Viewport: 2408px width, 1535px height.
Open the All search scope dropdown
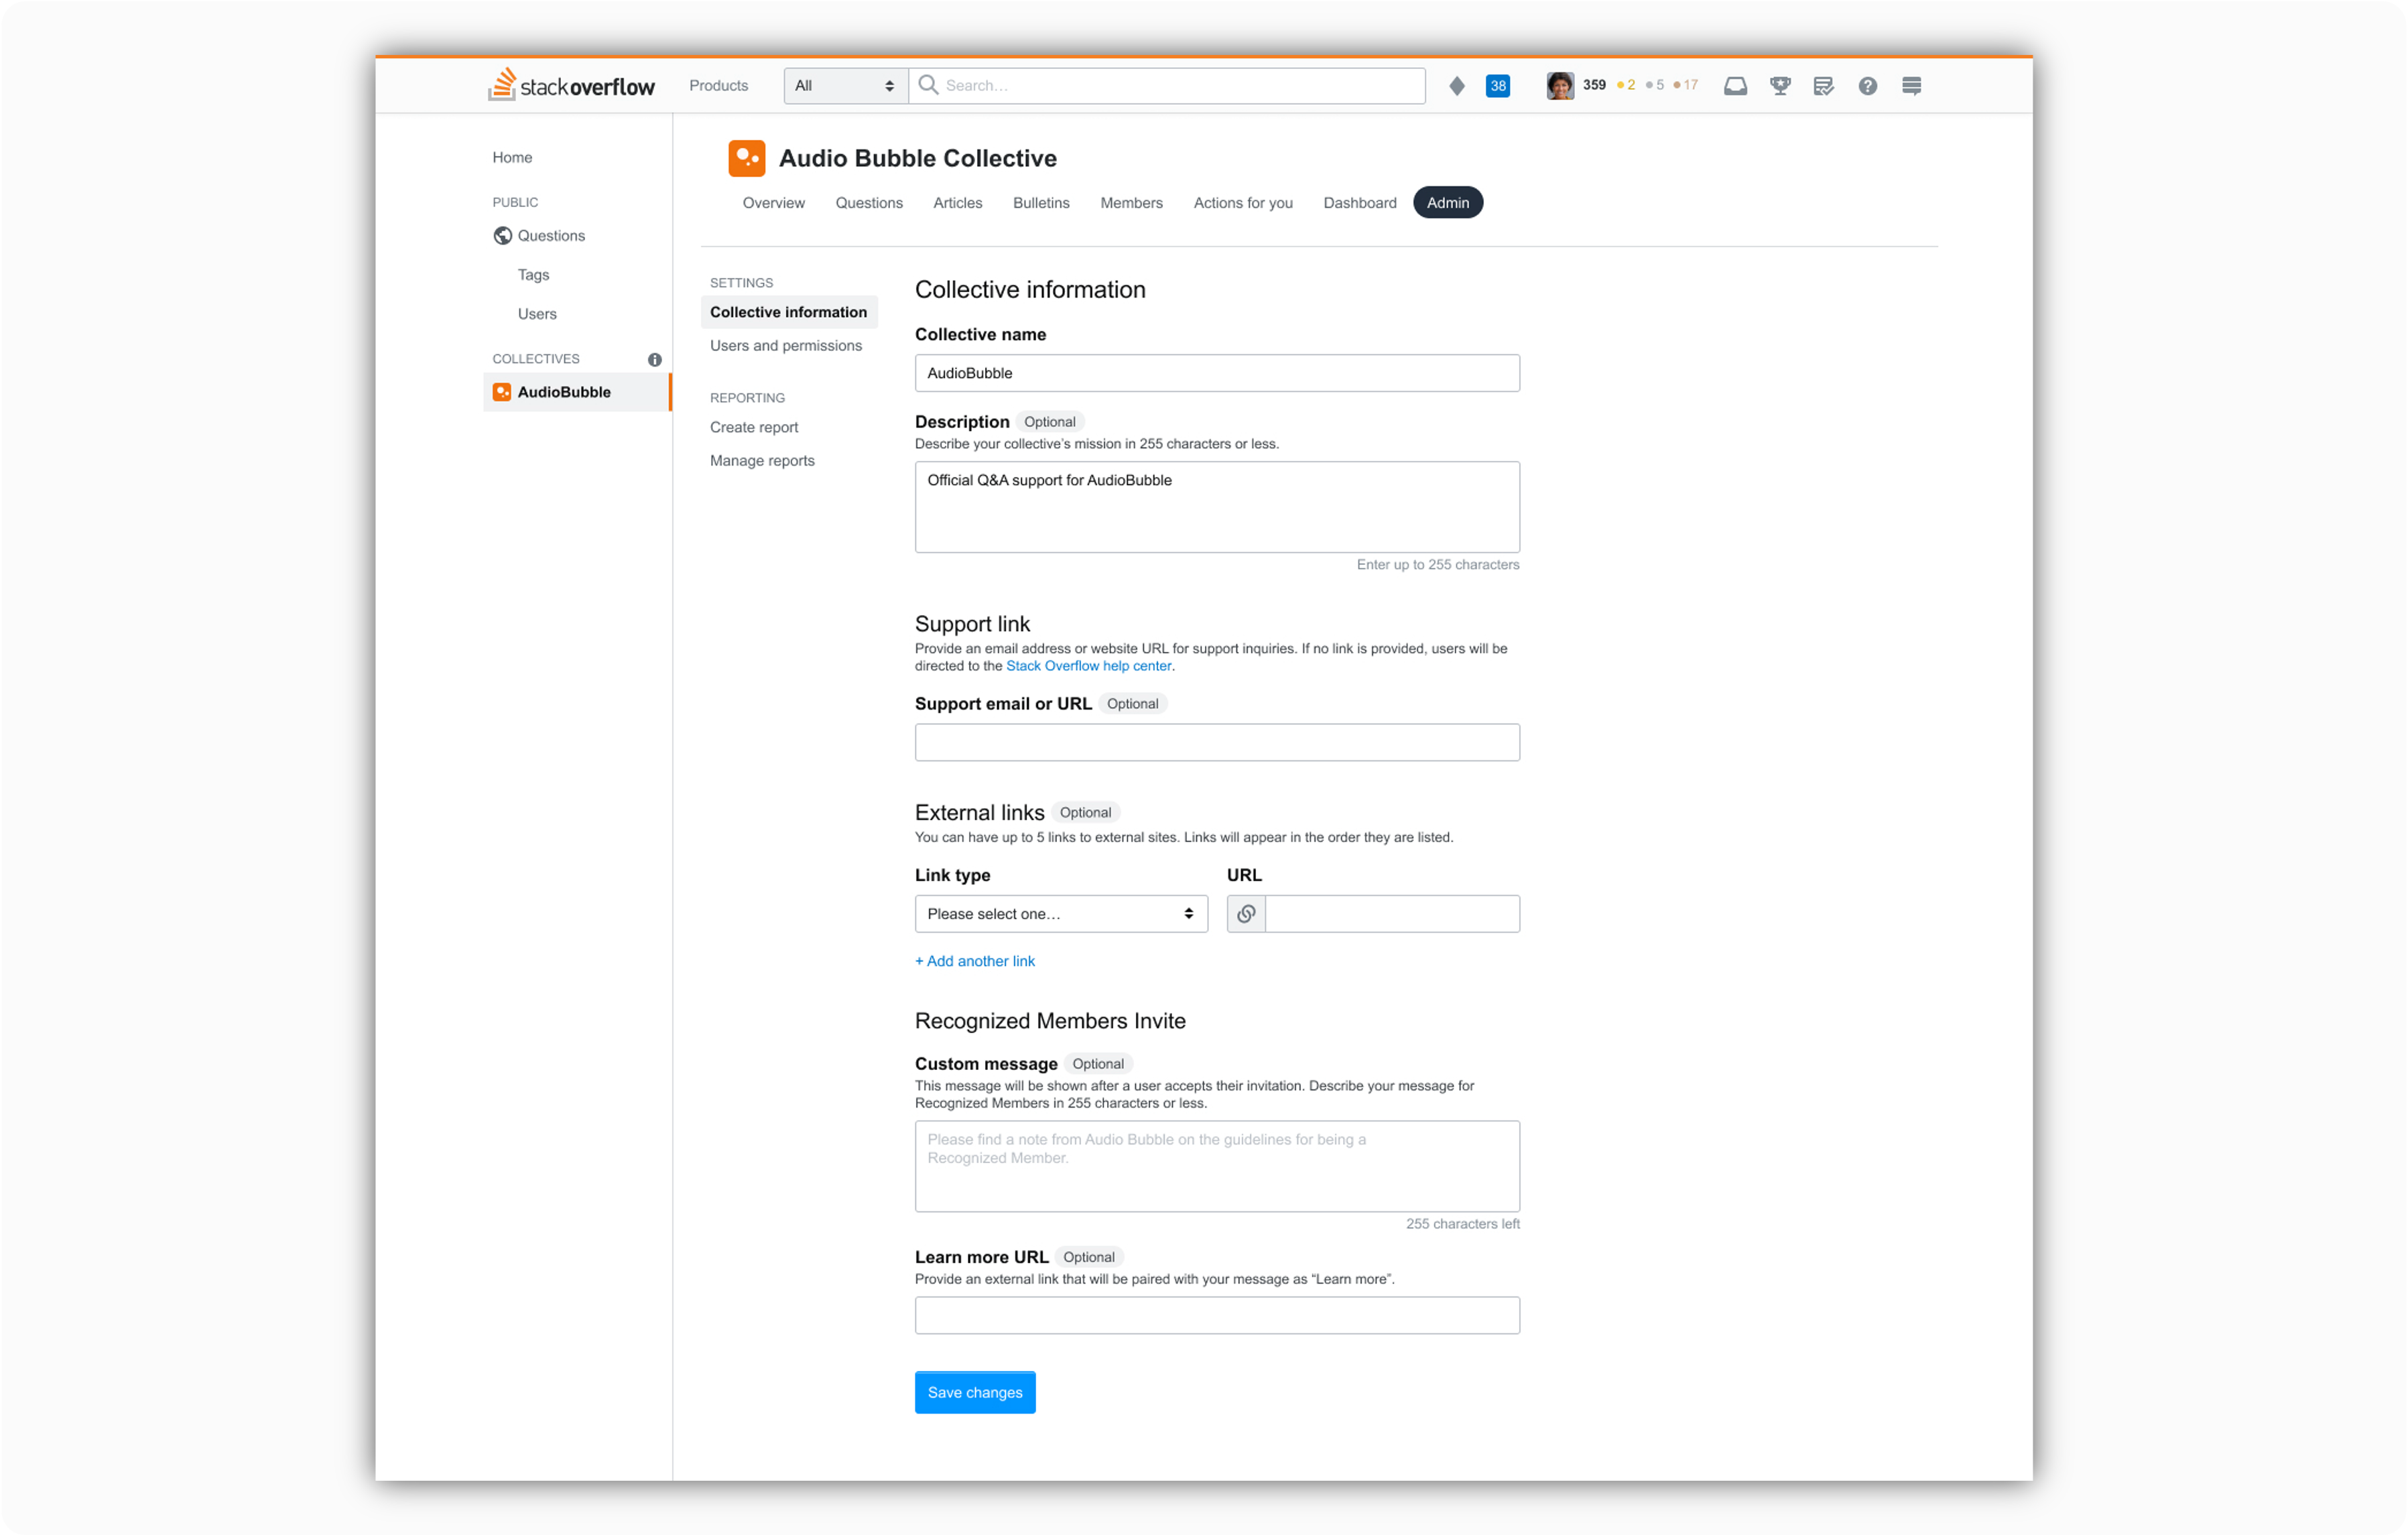(x=845, y=86)
